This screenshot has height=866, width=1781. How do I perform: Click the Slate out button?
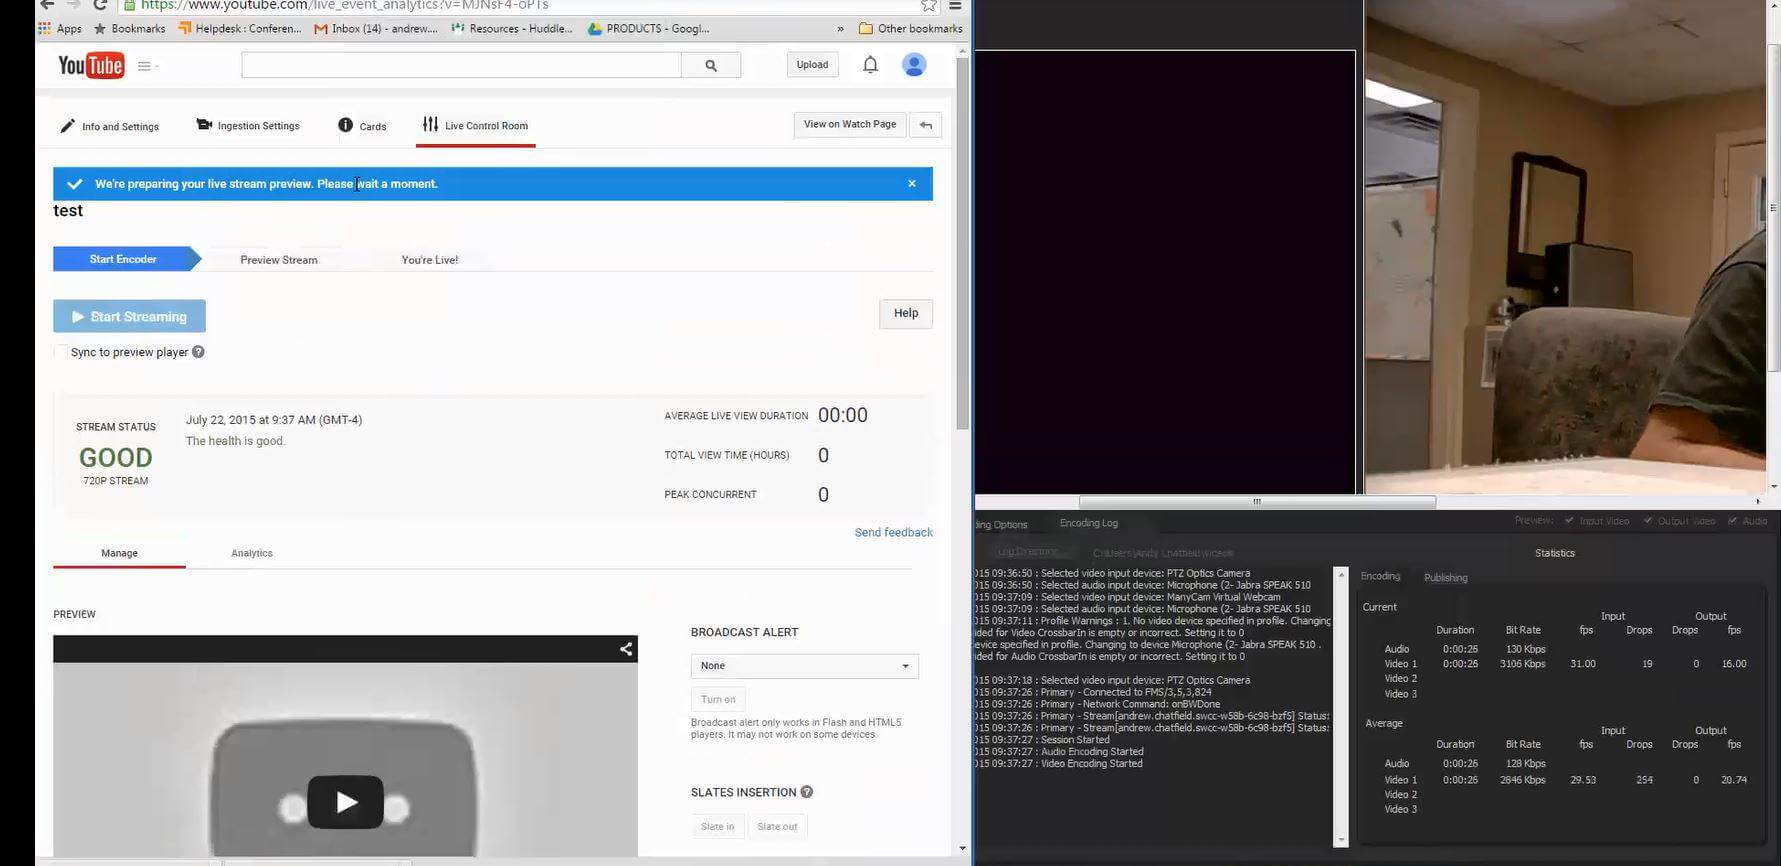[777, 826]
